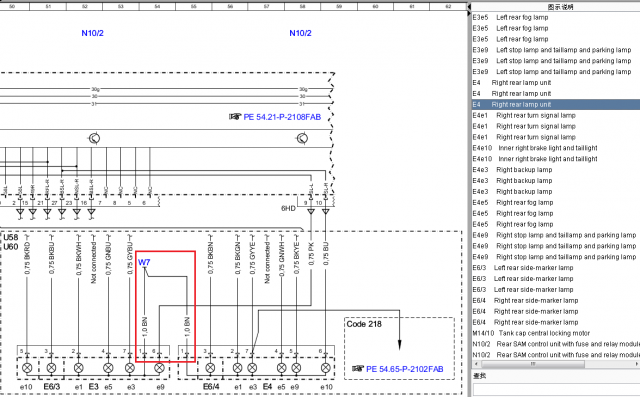Select the highlighted E4 Right rear lamp unit entry
Screen dimensions: 641x397
[x=556, y=104]
